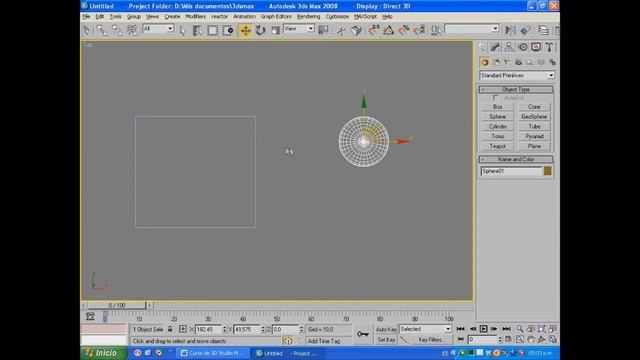Click the Bind to Space Warp icon
Screen dimensions: 640x360
tap(132, 30)
